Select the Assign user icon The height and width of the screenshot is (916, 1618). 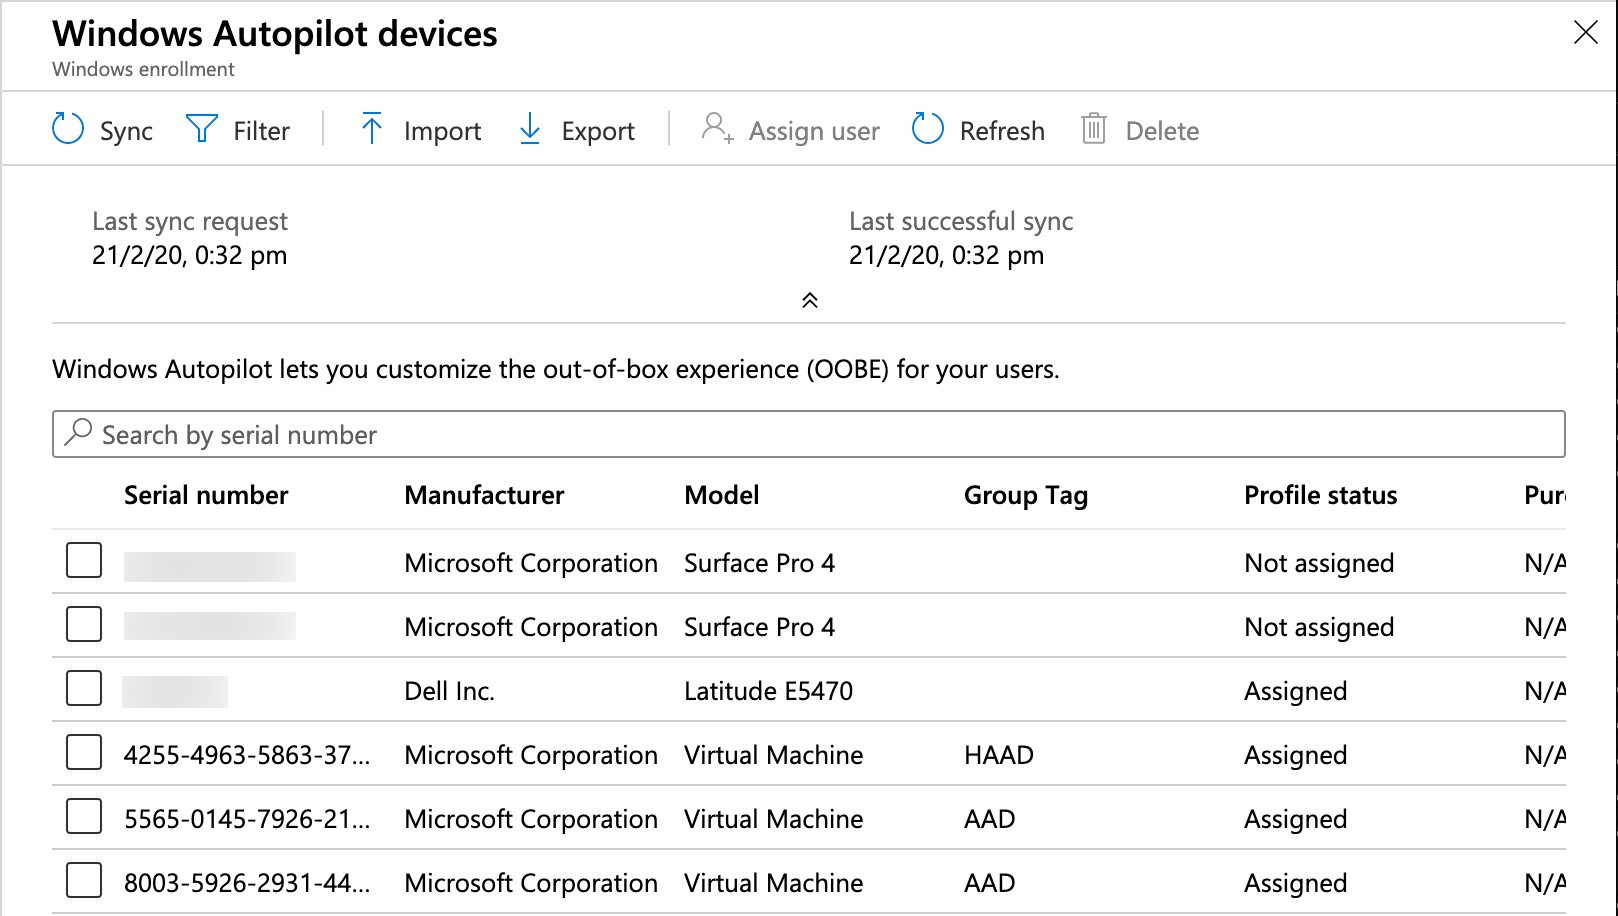pyautogui.click(x=714, y=129)
